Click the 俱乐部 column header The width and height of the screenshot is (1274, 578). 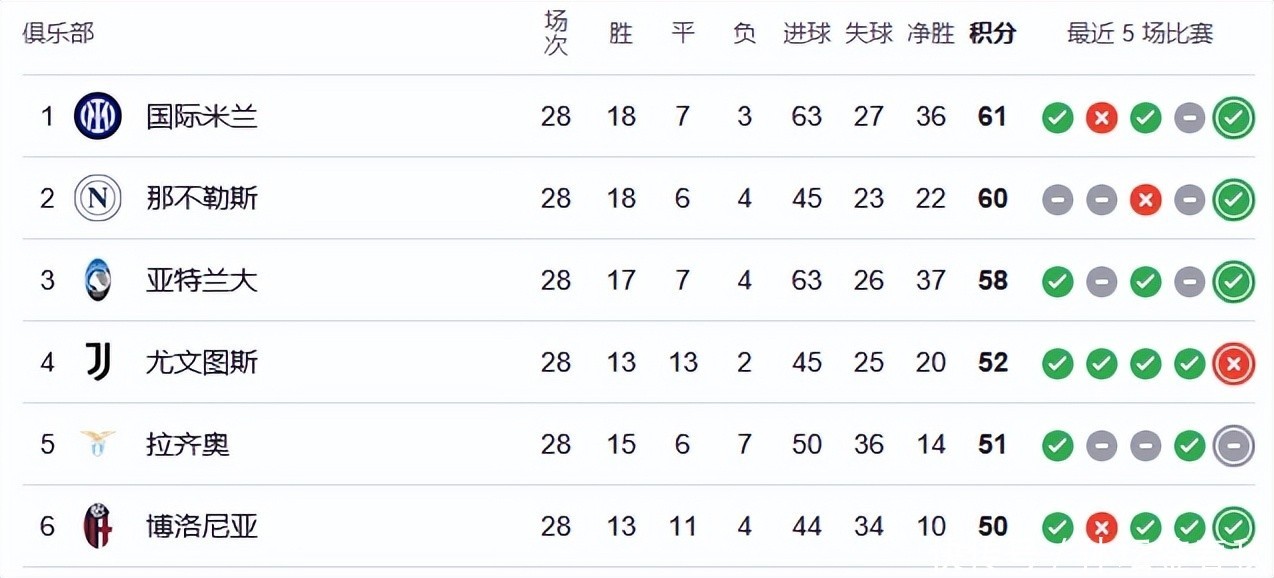click(58, 33)
